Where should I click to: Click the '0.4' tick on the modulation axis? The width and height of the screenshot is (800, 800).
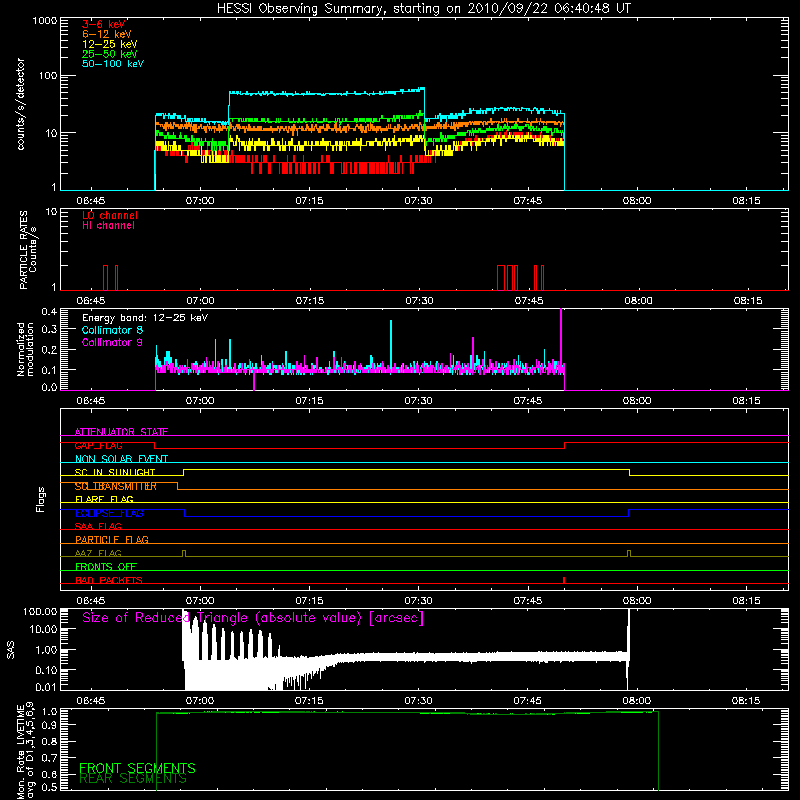click(x=49, y=312)
